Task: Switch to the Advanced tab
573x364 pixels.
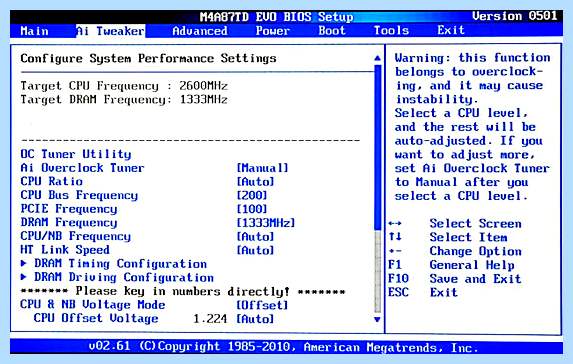Action: pyautogui.click(x=200, y=31)
